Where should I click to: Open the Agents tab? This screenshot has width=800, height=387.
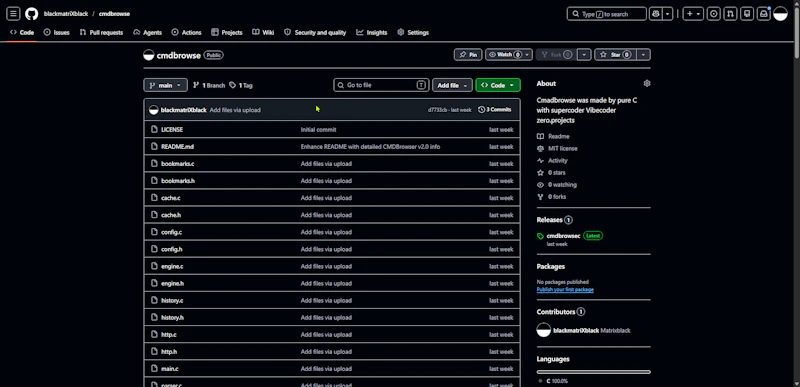147,33
